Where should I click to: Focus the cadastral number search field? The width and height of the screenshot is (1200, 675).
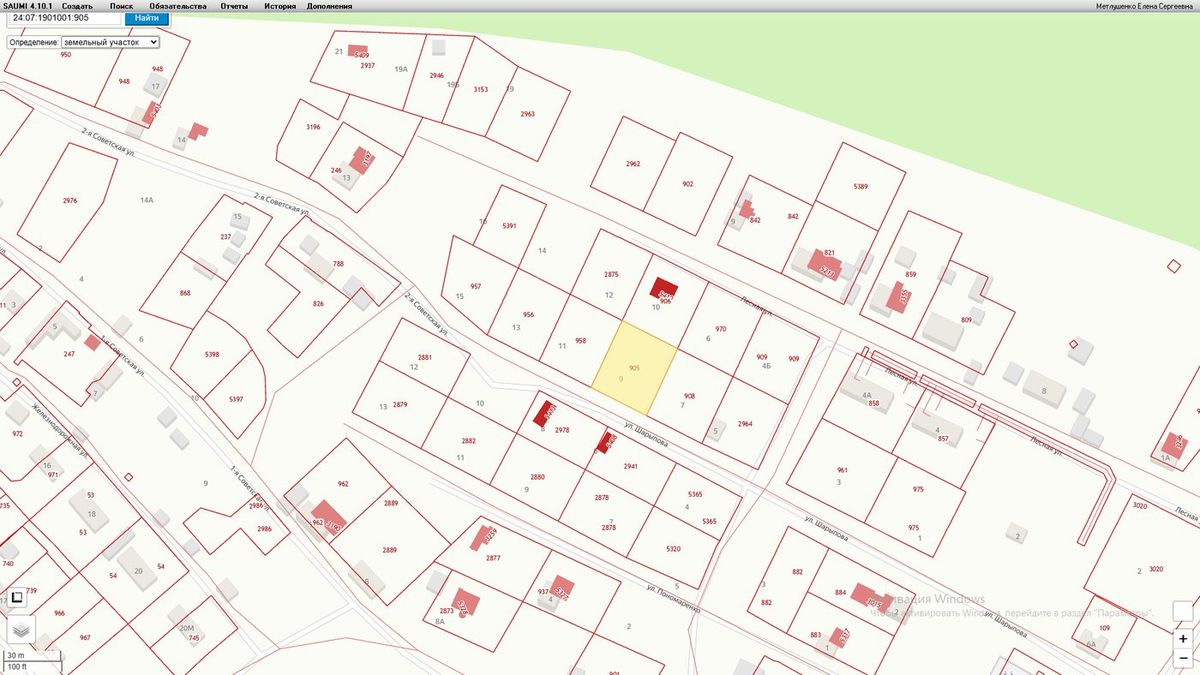66,18
